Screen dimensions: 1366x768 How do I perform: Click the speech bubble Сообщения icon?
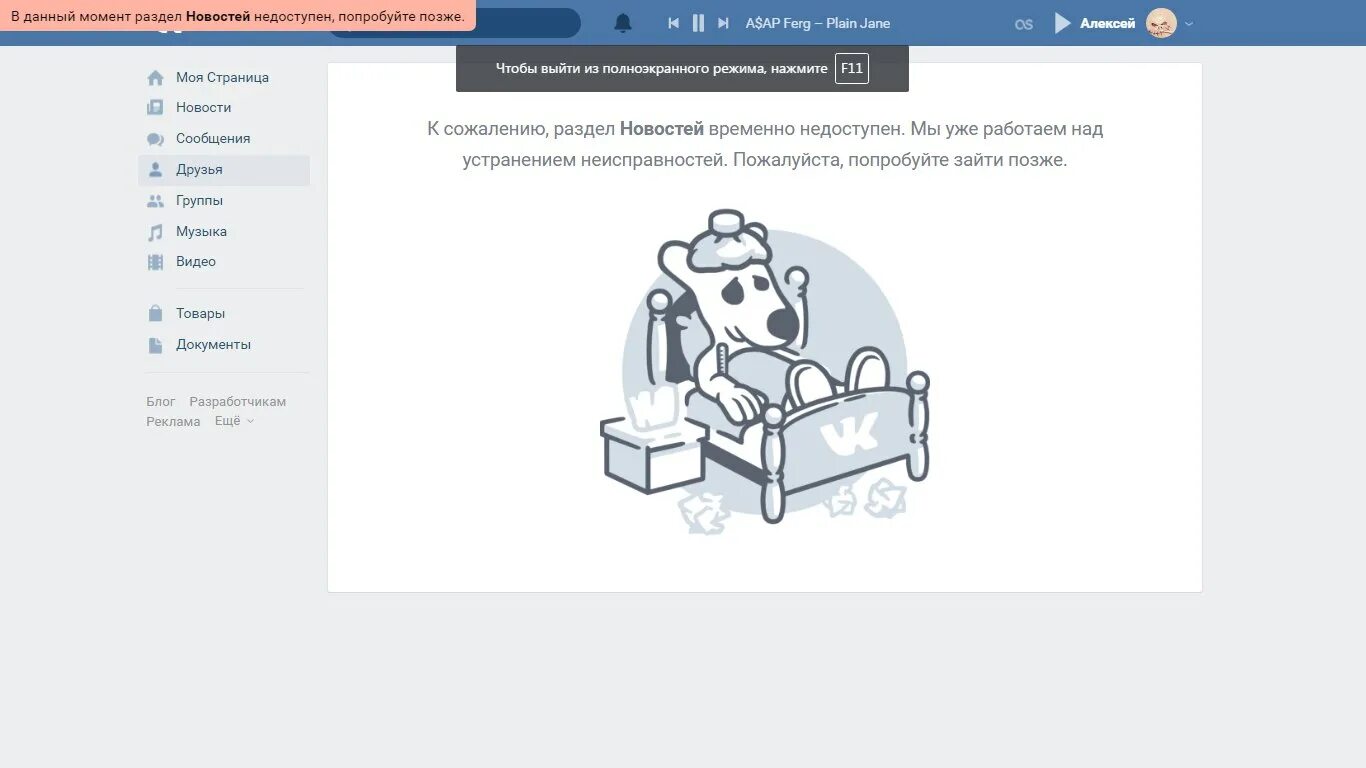pos(155,139)
